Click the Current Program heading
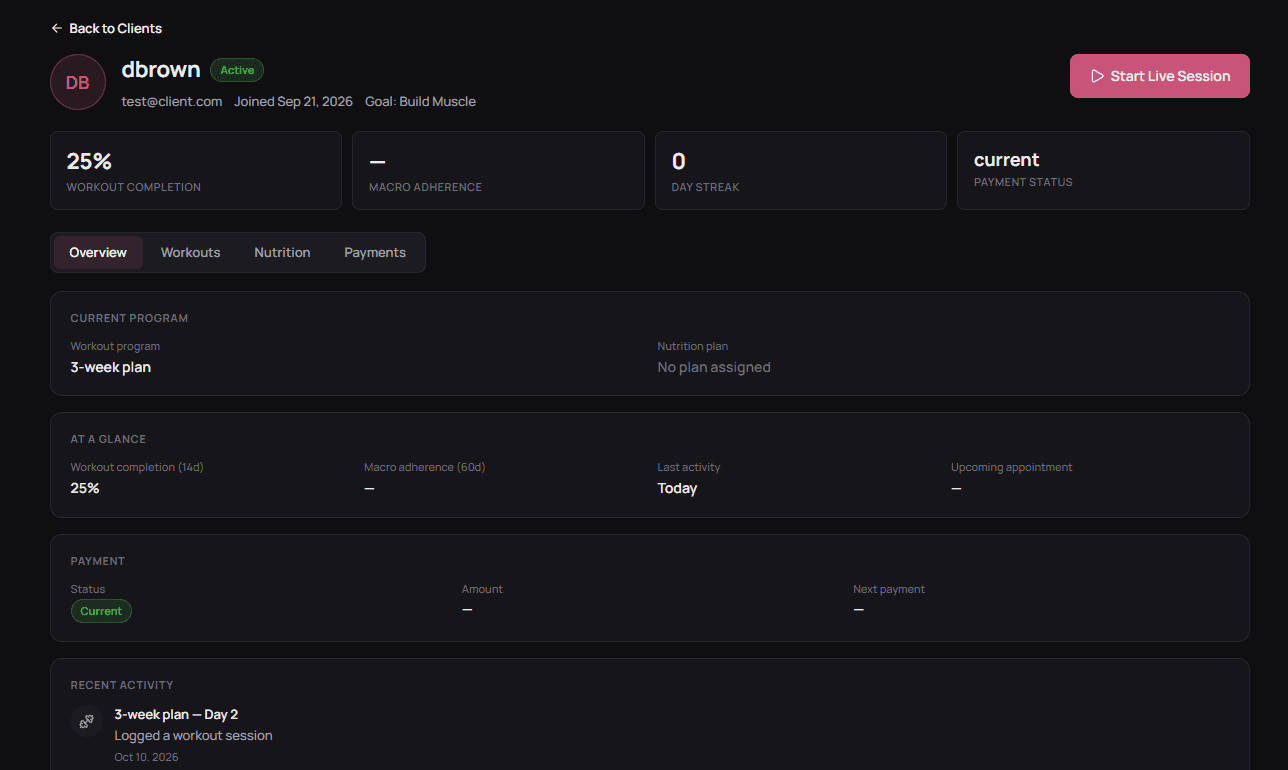Screen dimensions: 1288x770 [129, 318]
